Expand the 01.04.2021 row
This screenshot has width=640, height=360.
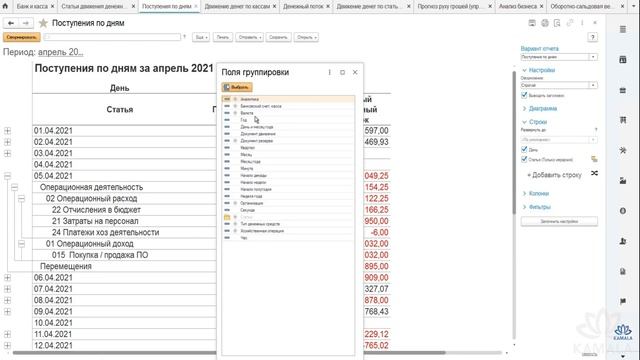[x=7, y=131]
